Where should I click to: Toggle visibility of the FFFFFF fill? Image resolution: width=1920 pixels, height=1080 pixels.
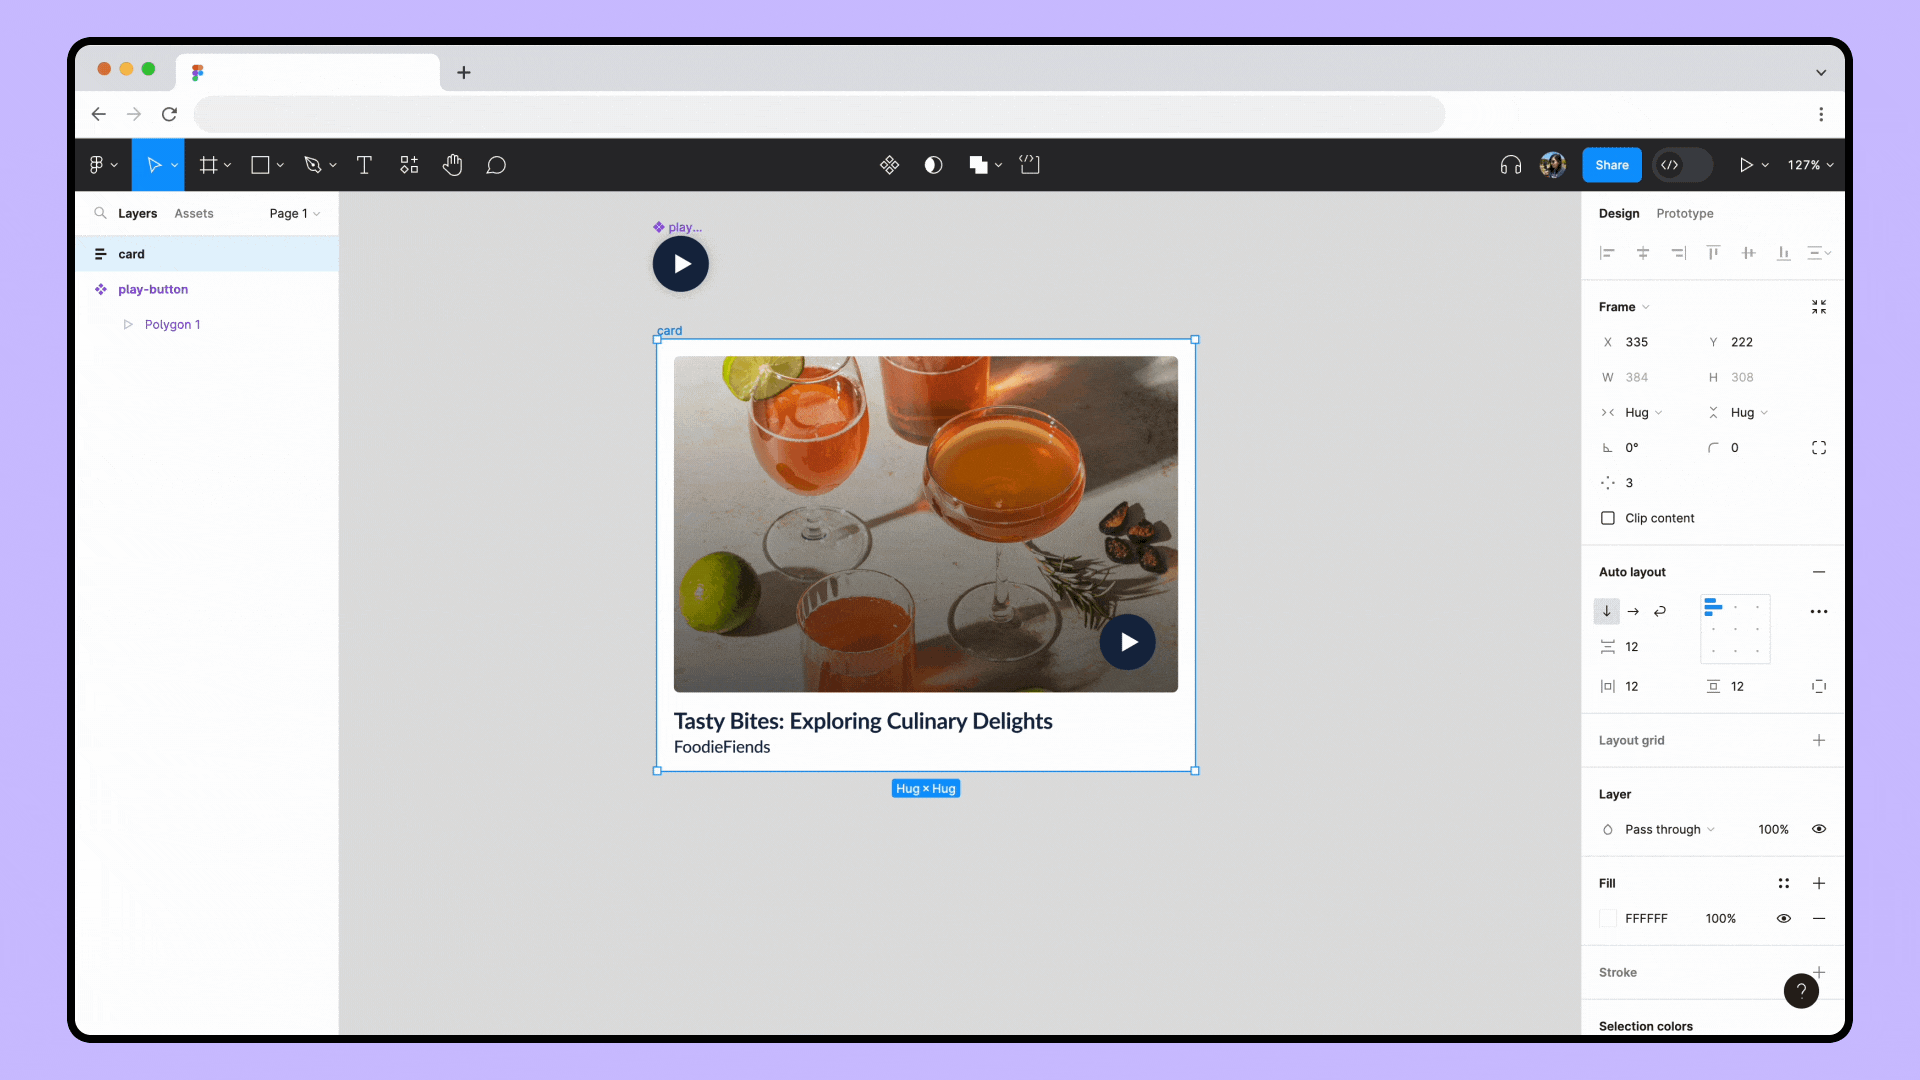[x=1784, y=918]
